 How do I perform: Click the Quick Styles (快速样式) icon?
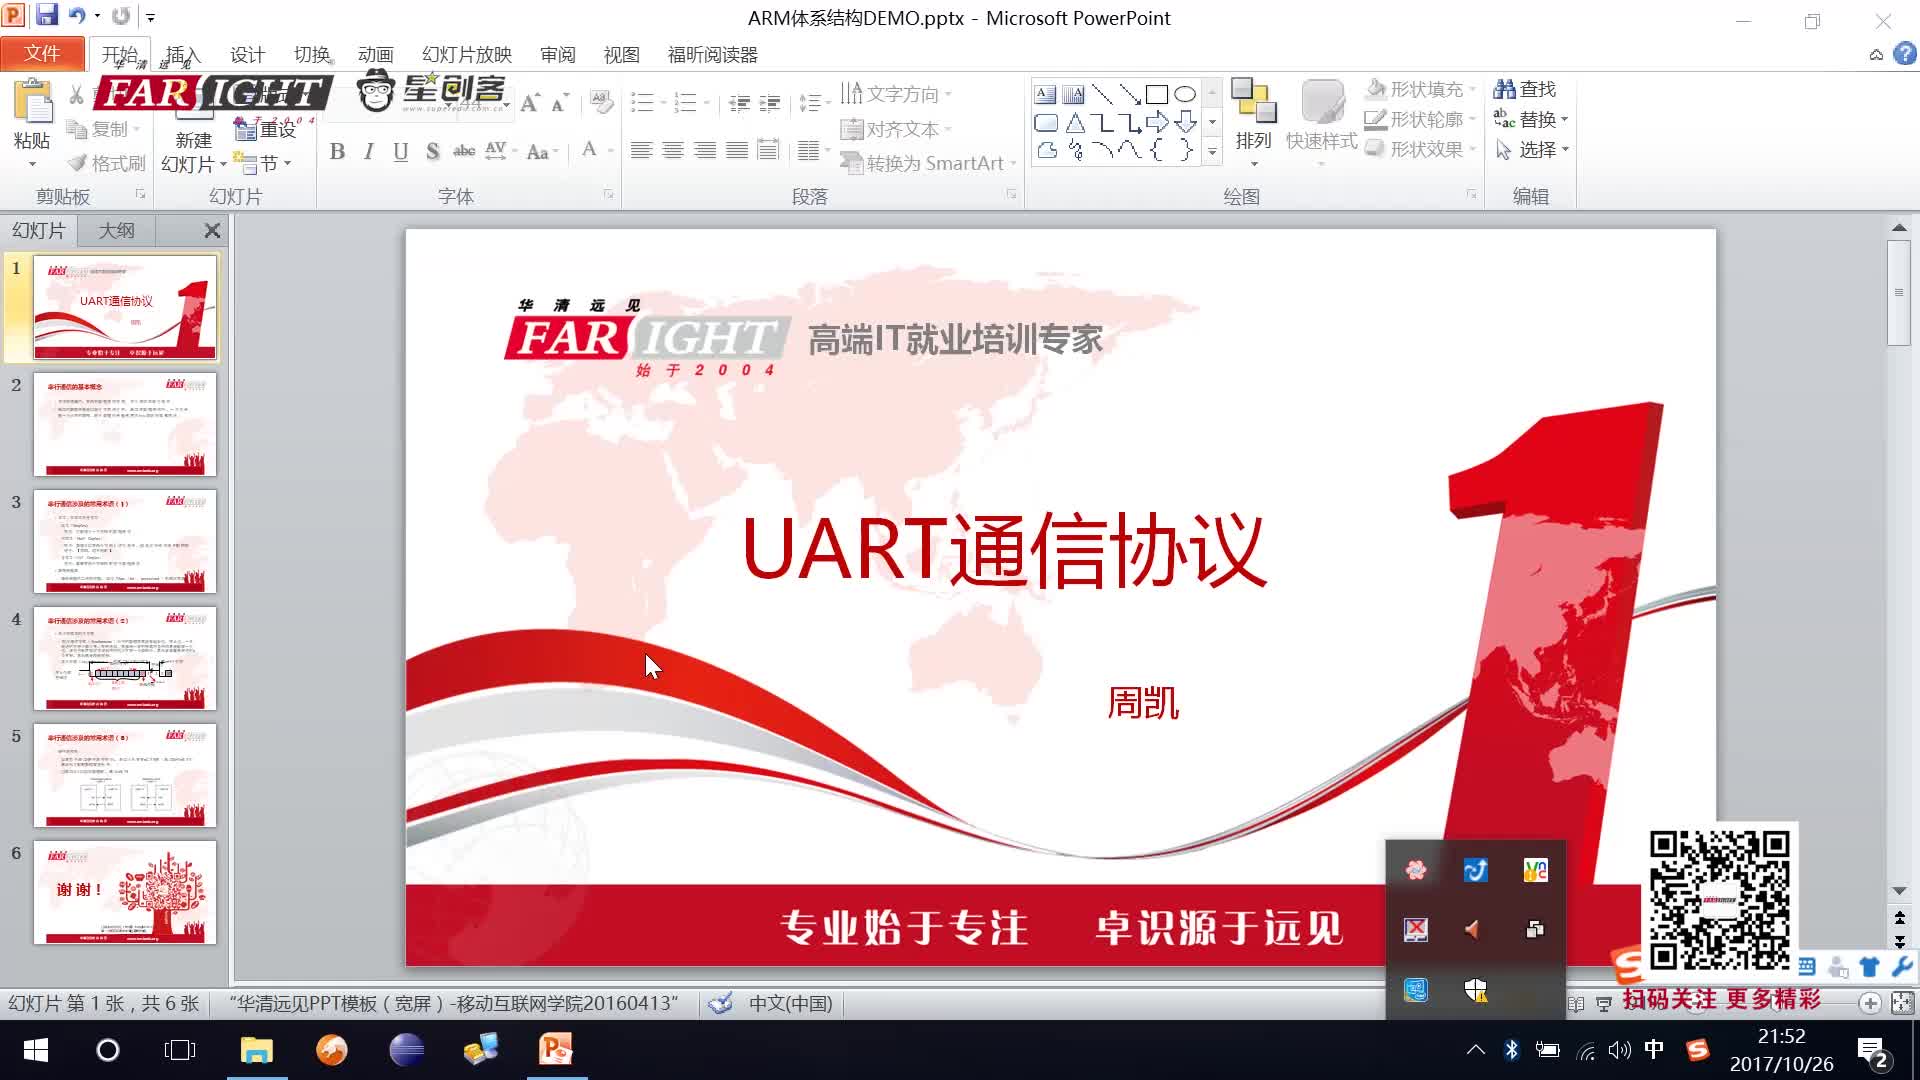tap(1322, 120)
